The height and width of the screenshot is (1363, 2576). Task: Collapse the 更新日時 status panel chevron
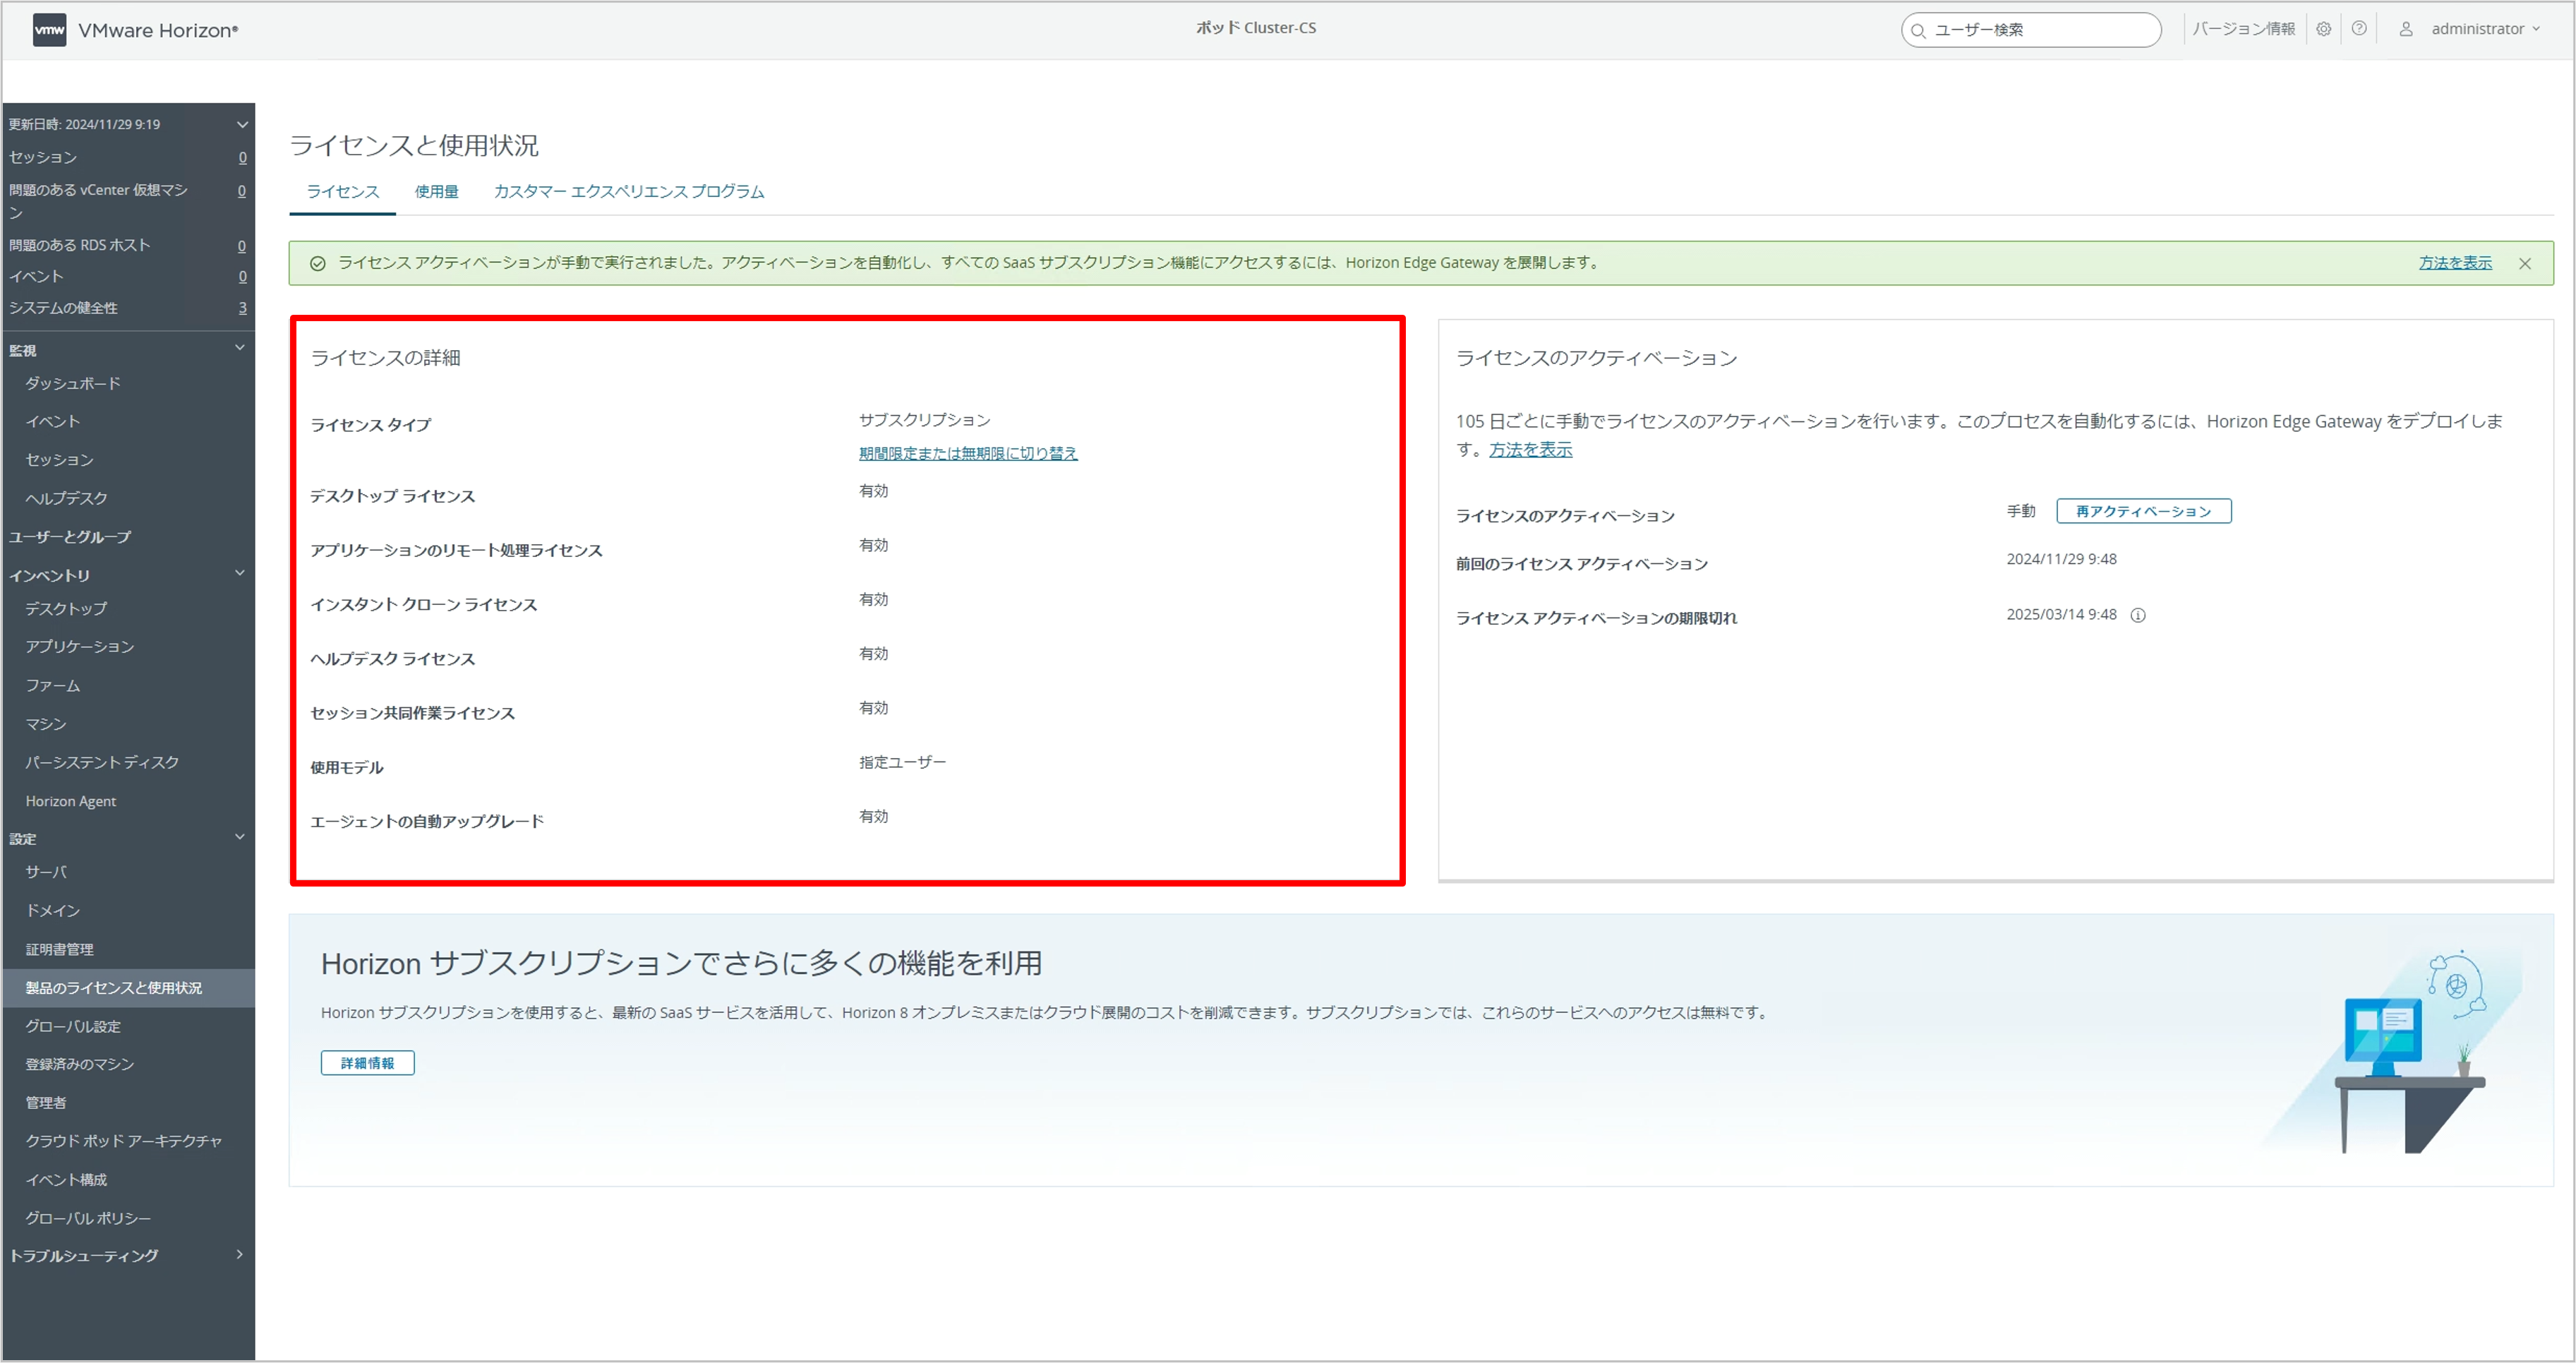click(x=241, y=124)
